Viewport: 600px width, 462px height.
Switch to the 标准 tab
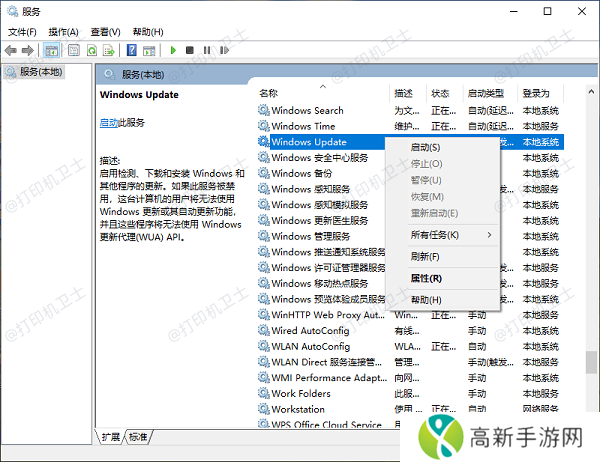(x=138, y=437)
